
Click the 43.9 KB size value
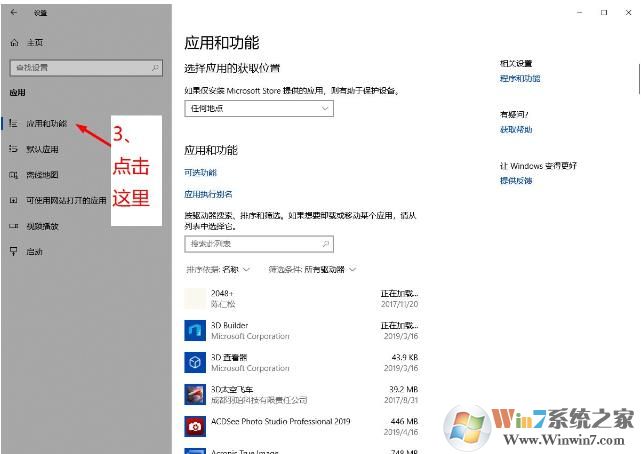pos(404,357)
